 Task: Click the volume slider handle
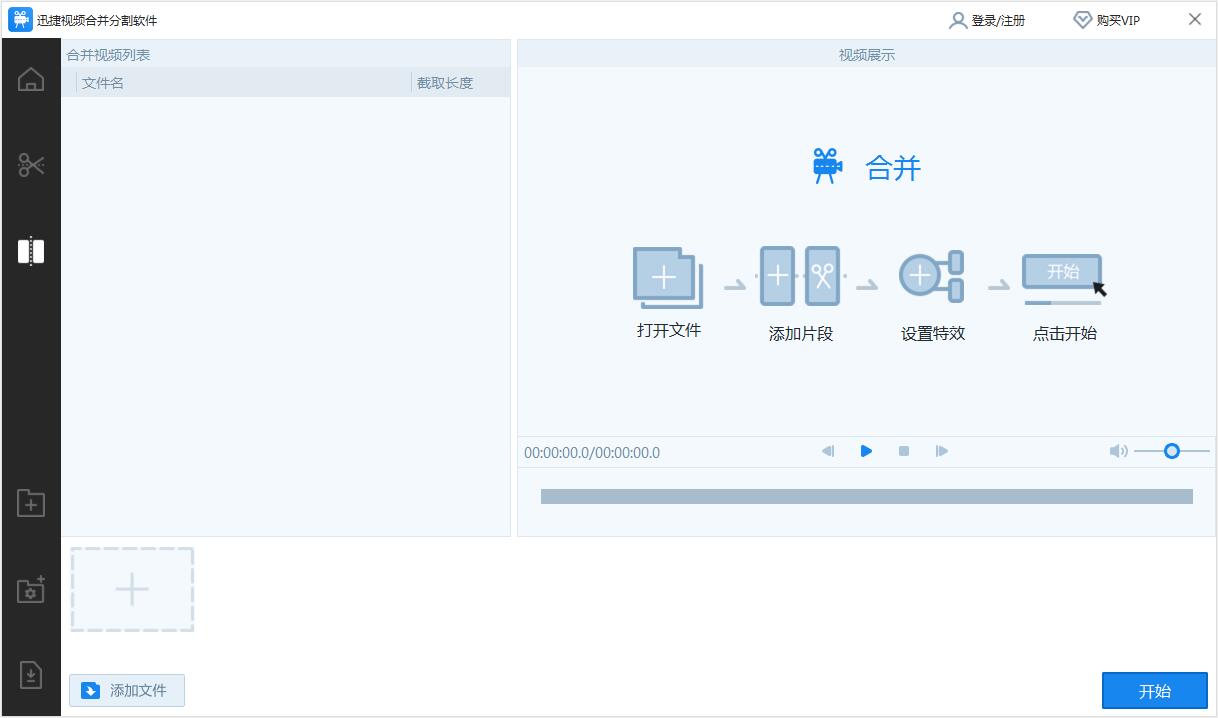point(1170,451)
